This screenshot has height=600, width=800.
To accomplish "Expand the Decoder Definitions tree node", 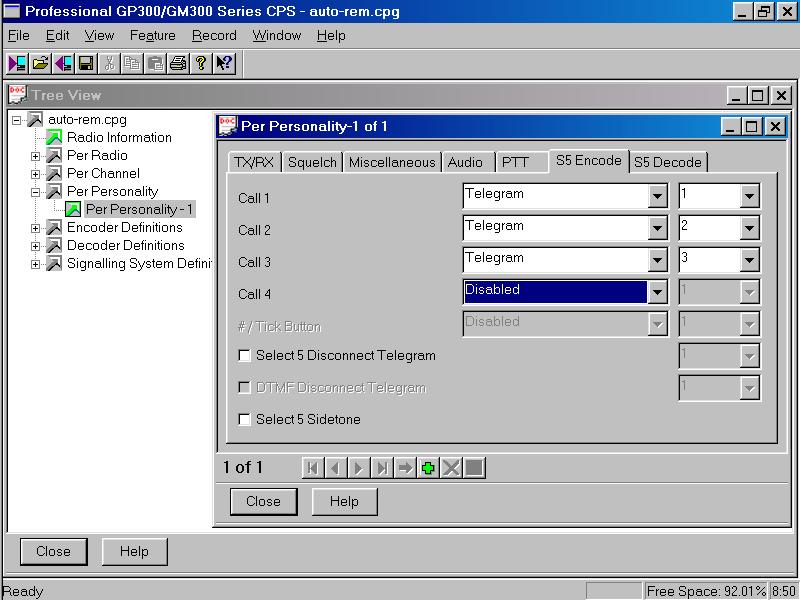I will click(35, 246).
